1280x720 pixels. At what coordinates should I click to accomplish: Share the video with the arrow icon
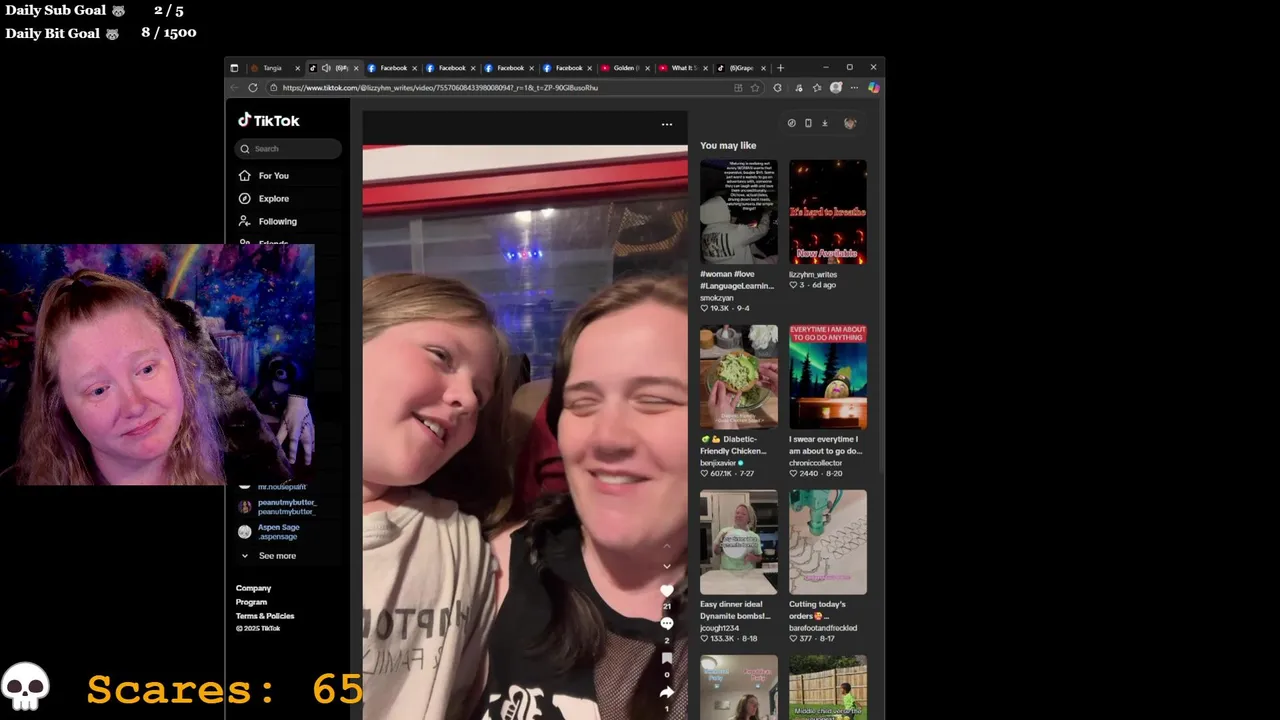tap(667, 692)
